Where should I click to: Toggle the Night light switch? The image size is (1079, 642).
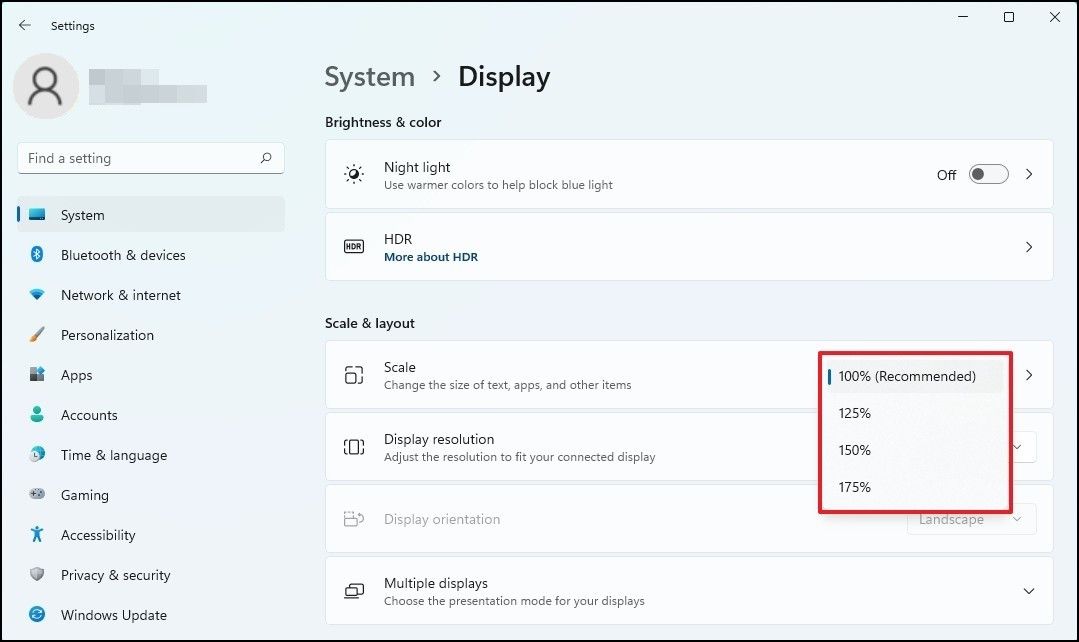[988, 175]
